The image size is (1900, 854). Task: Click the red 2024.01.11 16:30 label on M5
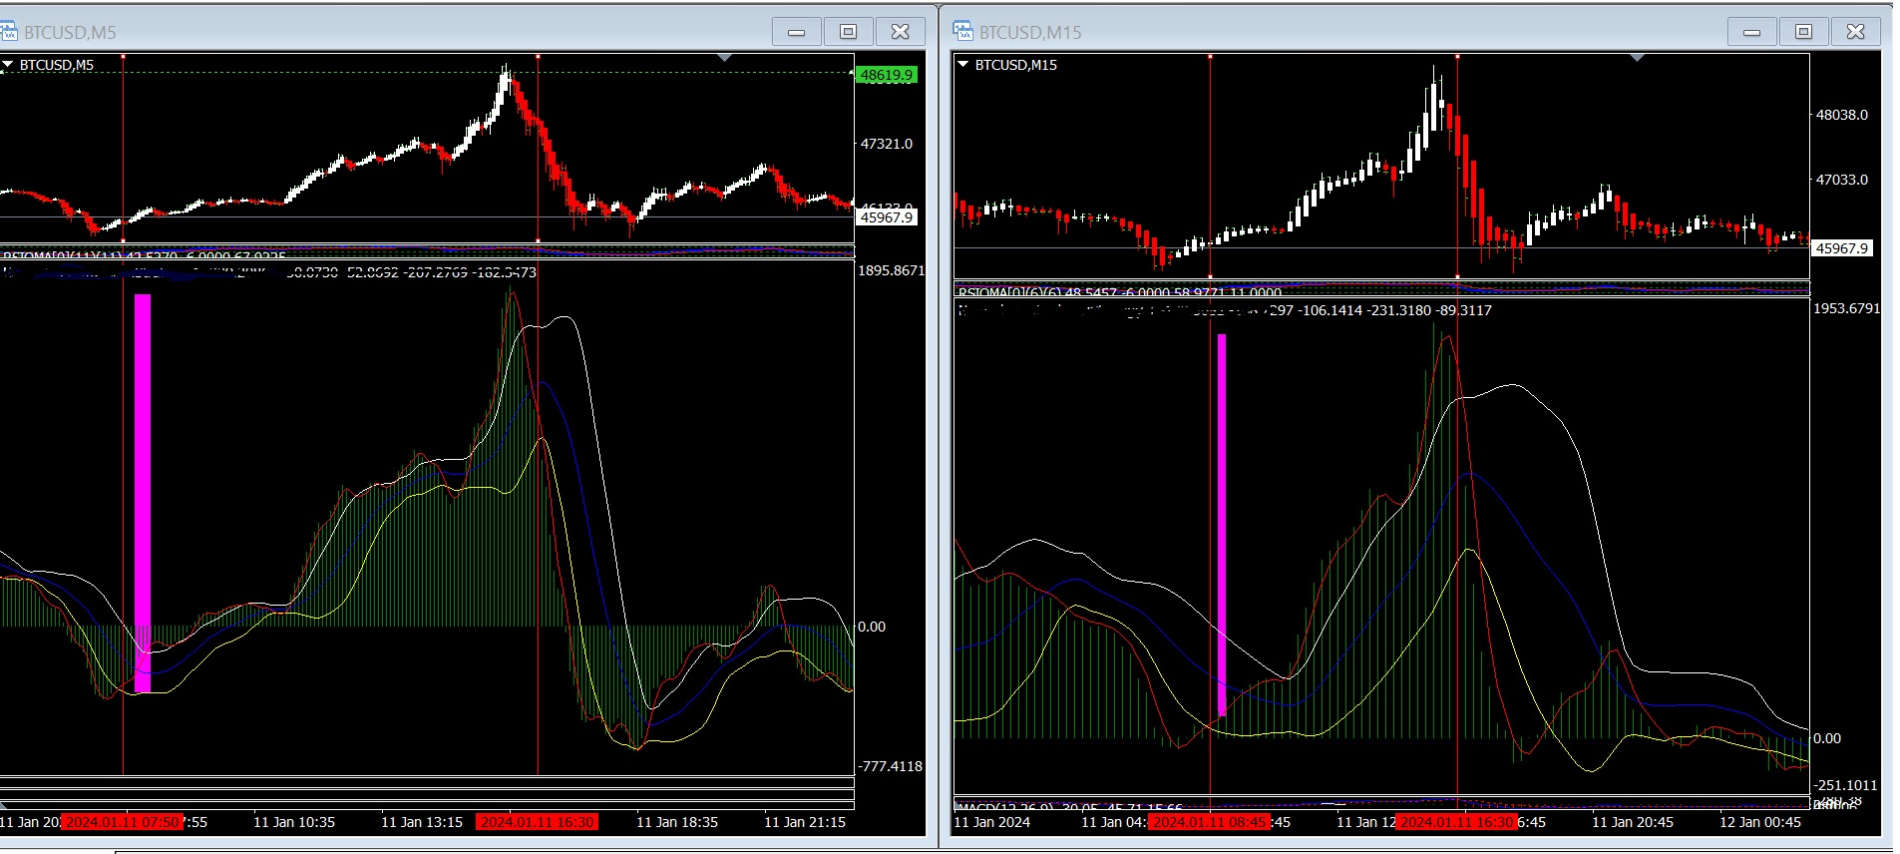(537, 822)
